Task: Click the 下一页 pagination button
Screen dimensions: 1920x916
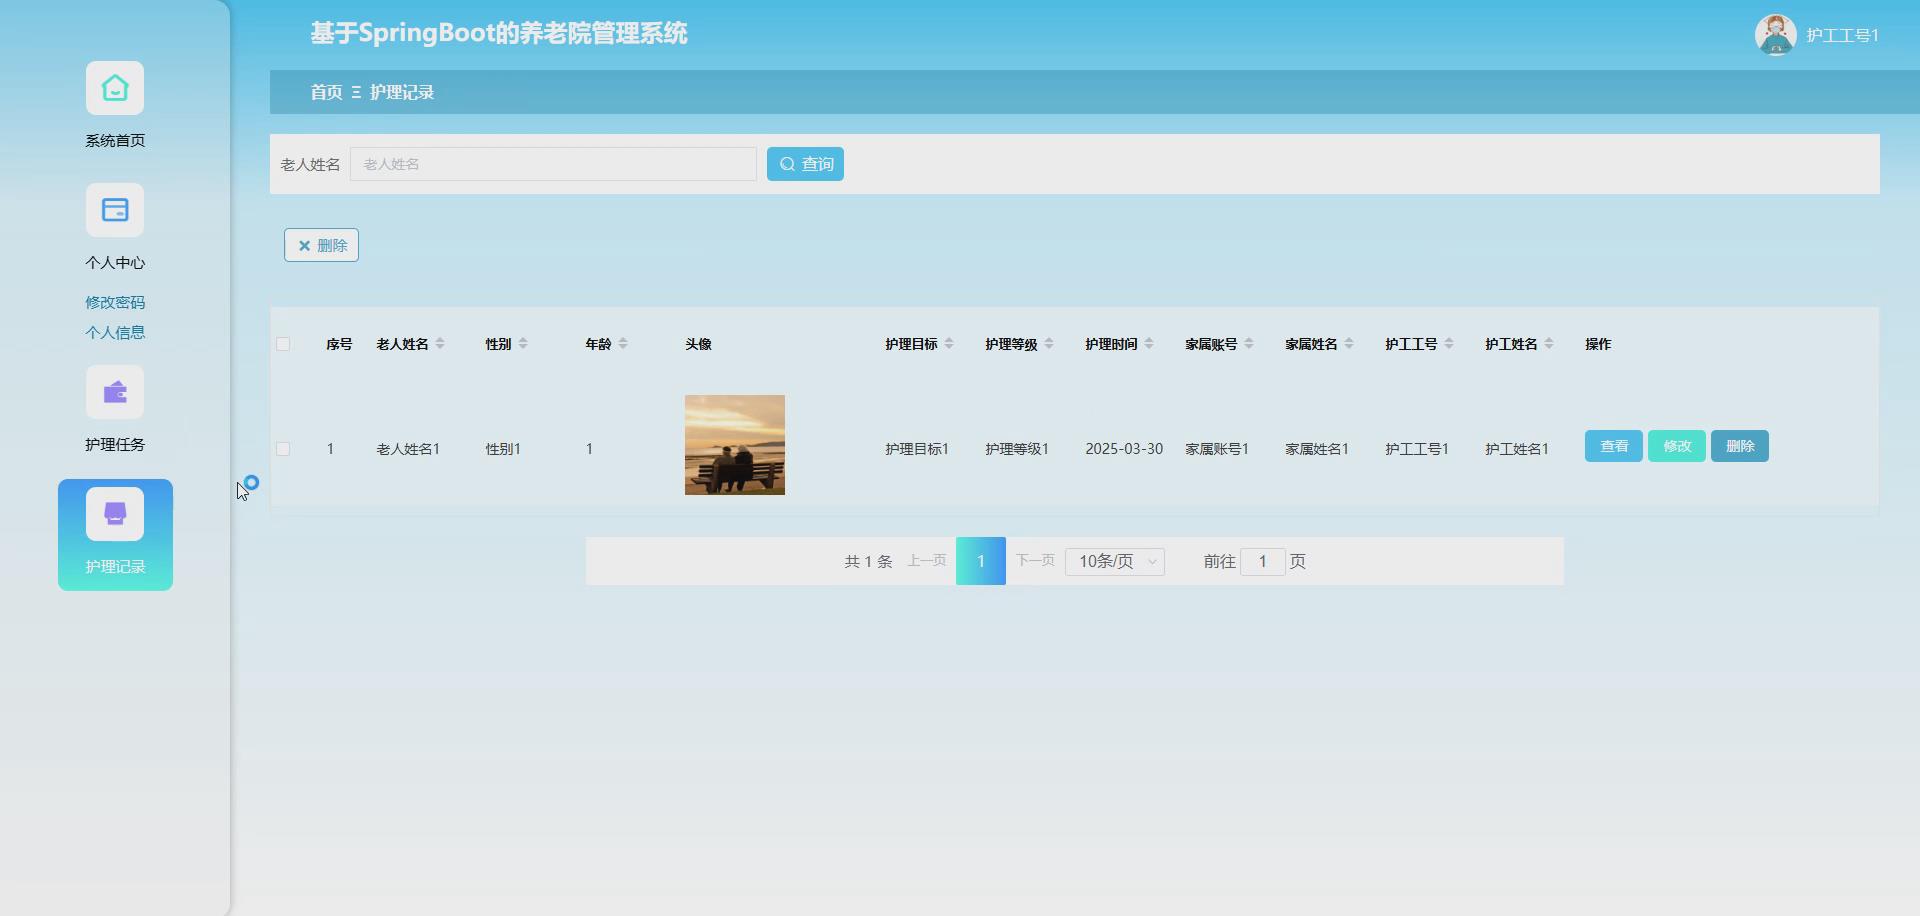Action: coord(1035,560)
